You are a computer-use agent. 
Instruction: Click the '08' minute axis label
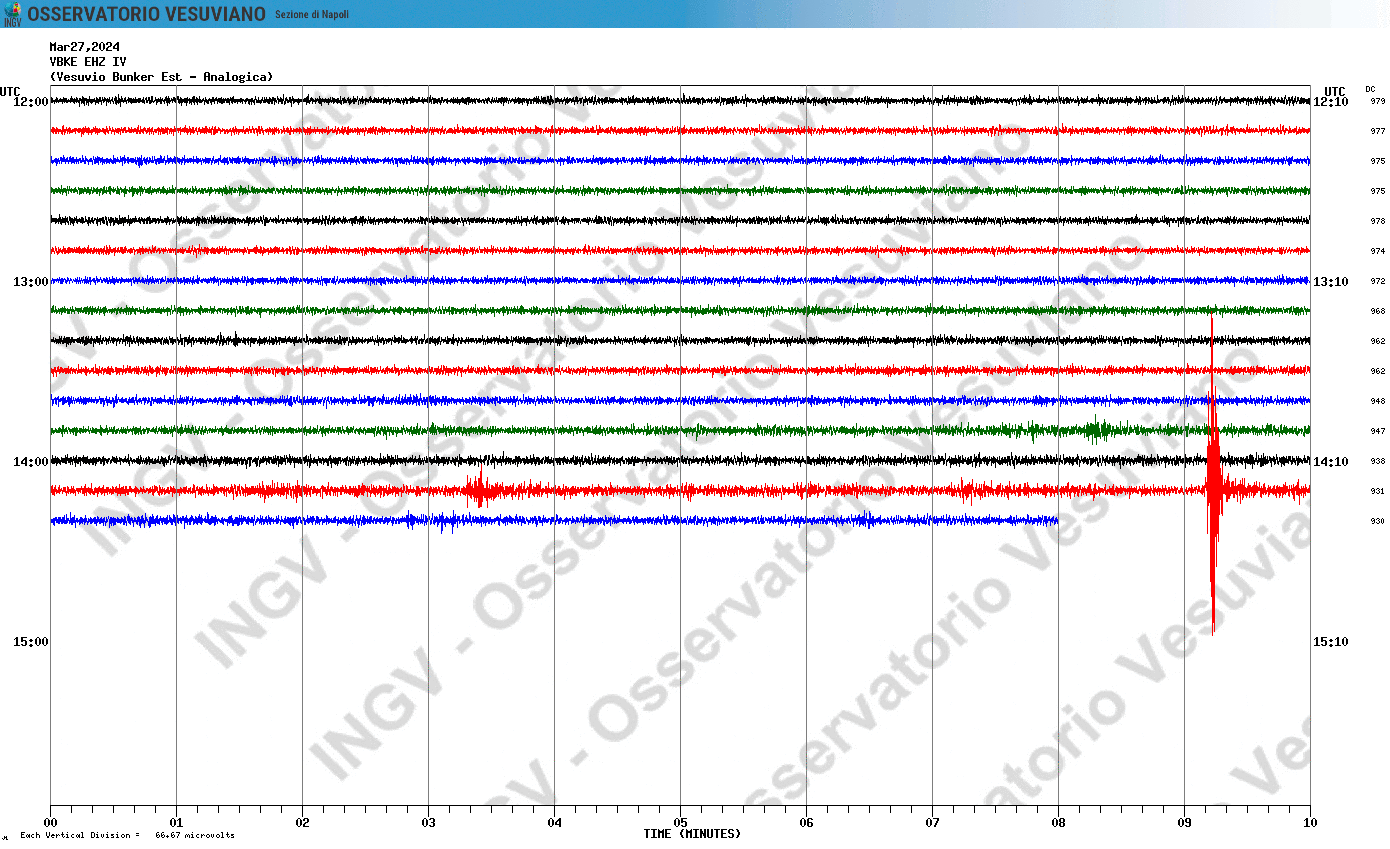(1058, 823)
